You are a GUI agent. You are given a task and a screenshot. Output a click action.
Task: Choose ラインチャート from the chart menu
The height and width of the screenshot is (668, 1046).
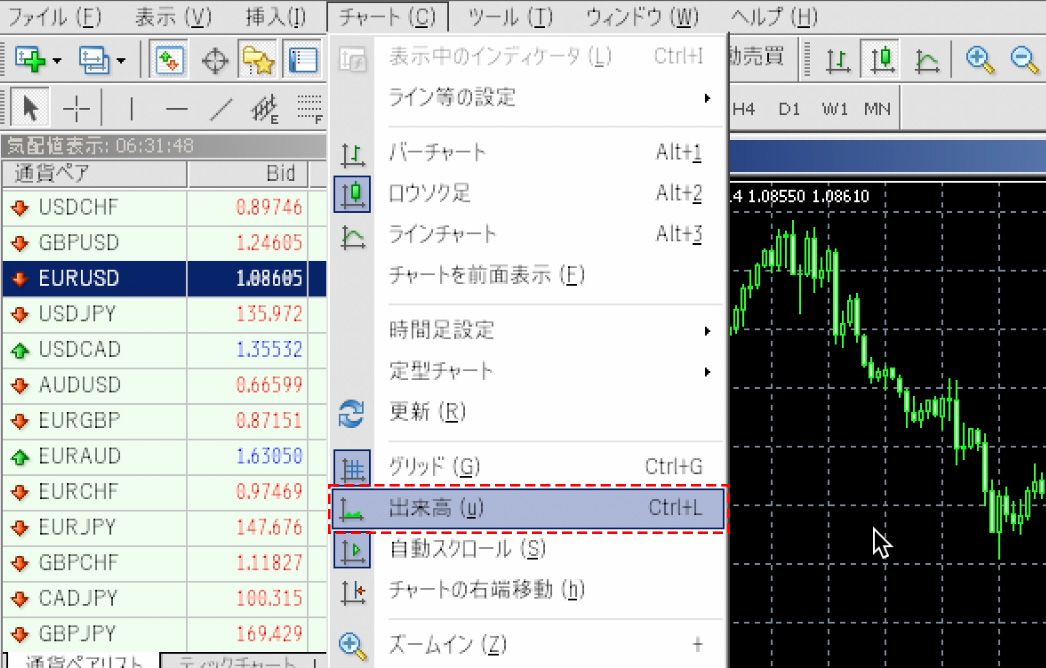(526, 235)
